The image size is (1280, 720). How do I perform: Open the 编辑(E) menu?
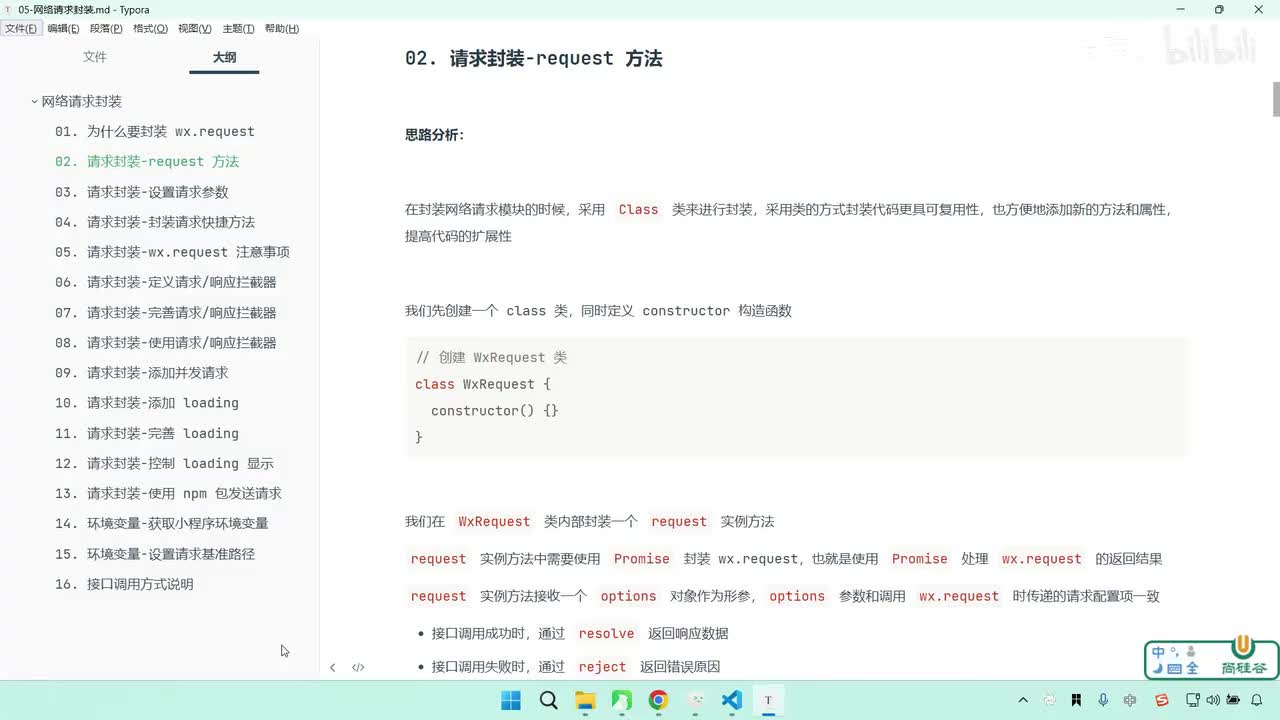coord(63,29)
